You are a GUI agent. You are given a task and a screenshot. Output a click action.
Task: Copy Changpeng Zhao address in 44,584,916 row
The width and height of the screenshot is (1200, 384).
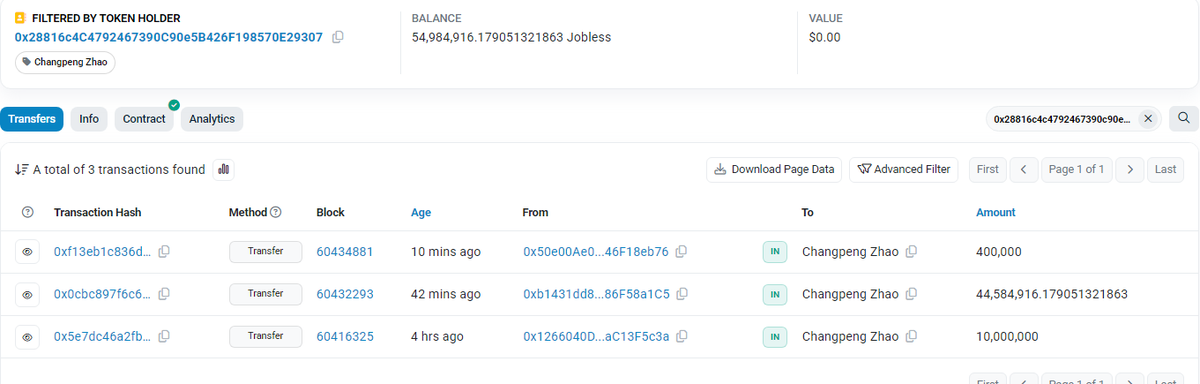[911, 294]
